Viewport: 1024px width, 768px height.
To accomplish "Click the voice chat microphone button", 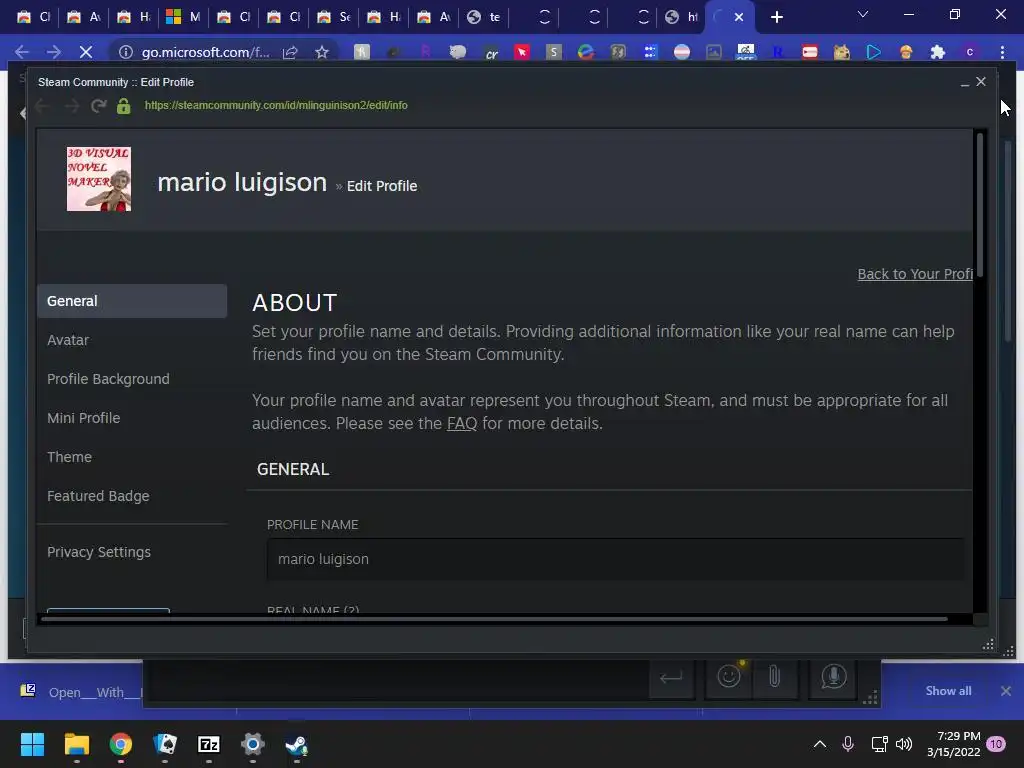I will 833,677.
